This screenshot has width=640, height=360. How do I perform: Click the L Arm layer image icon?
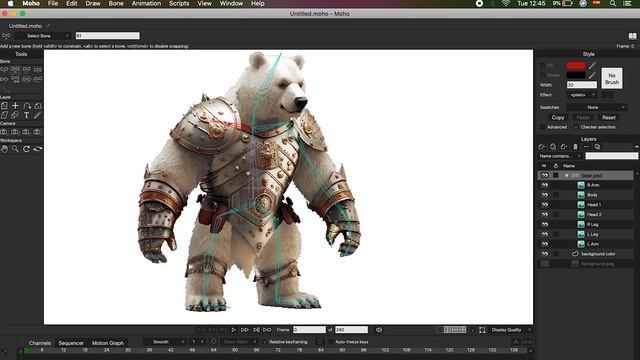pos(581,244)
